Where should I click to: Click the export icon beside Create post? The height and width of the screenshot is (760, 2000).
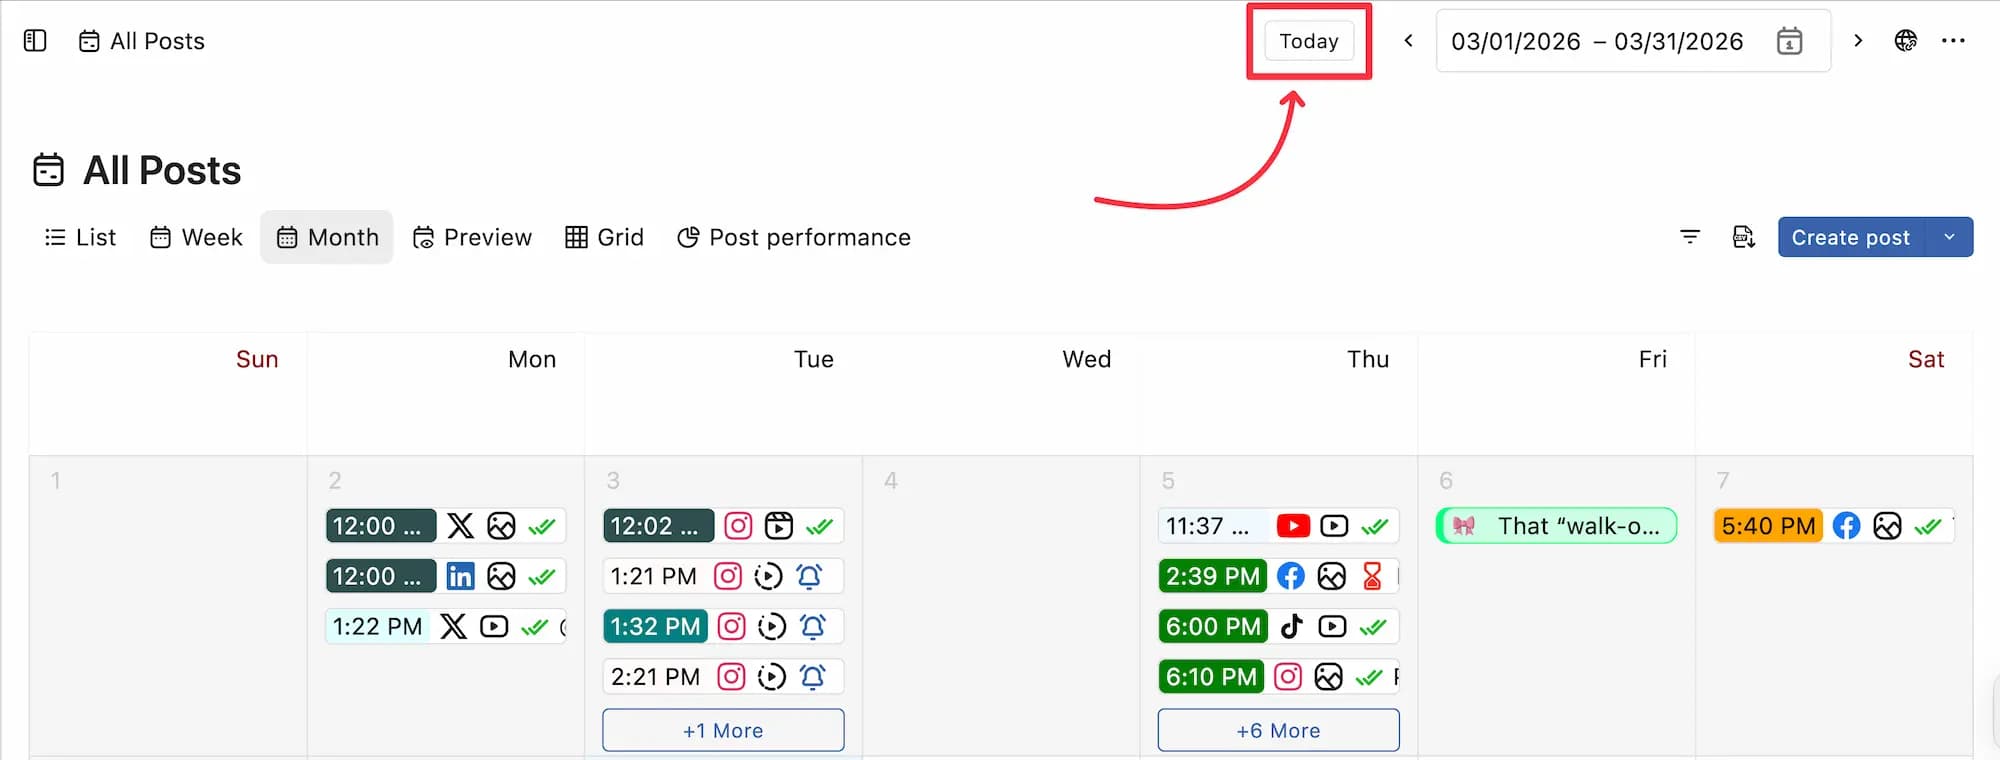pos(1743,237)
